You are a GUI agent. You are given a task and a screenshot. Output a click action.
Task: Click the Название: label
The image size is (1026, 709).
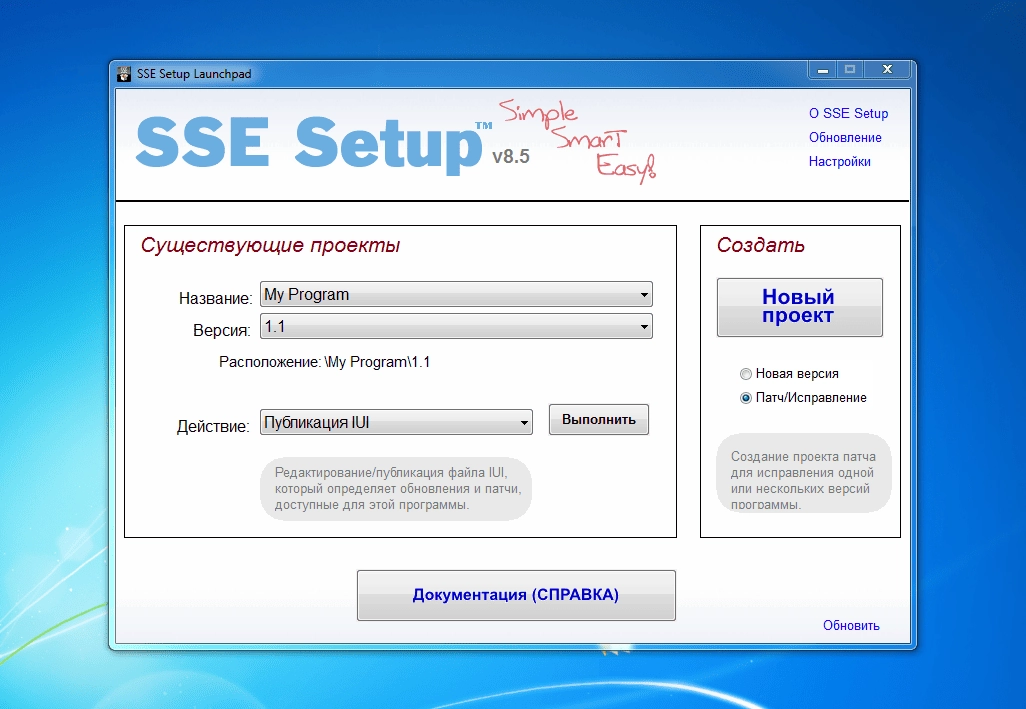215,299
